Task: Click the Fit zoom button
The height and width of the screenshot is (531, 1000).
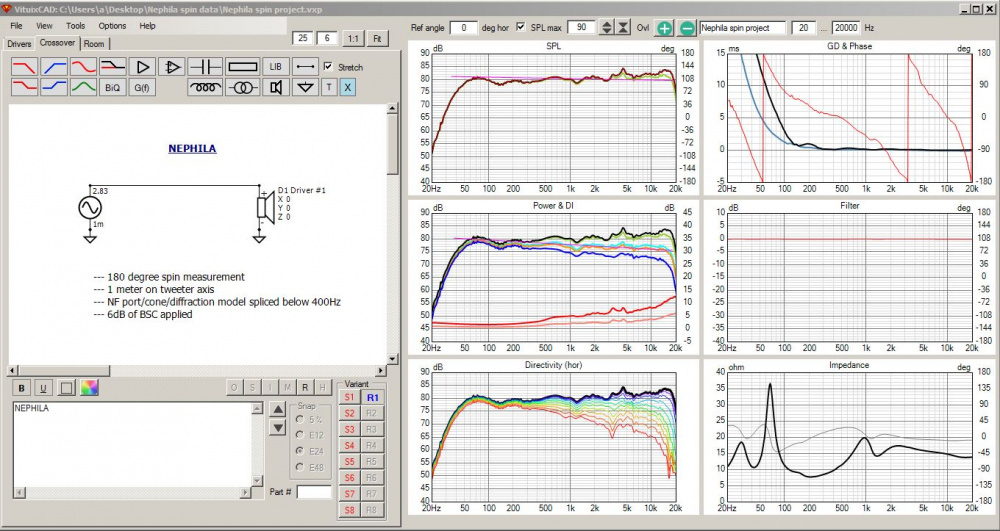Action: (x=377, y=38)
